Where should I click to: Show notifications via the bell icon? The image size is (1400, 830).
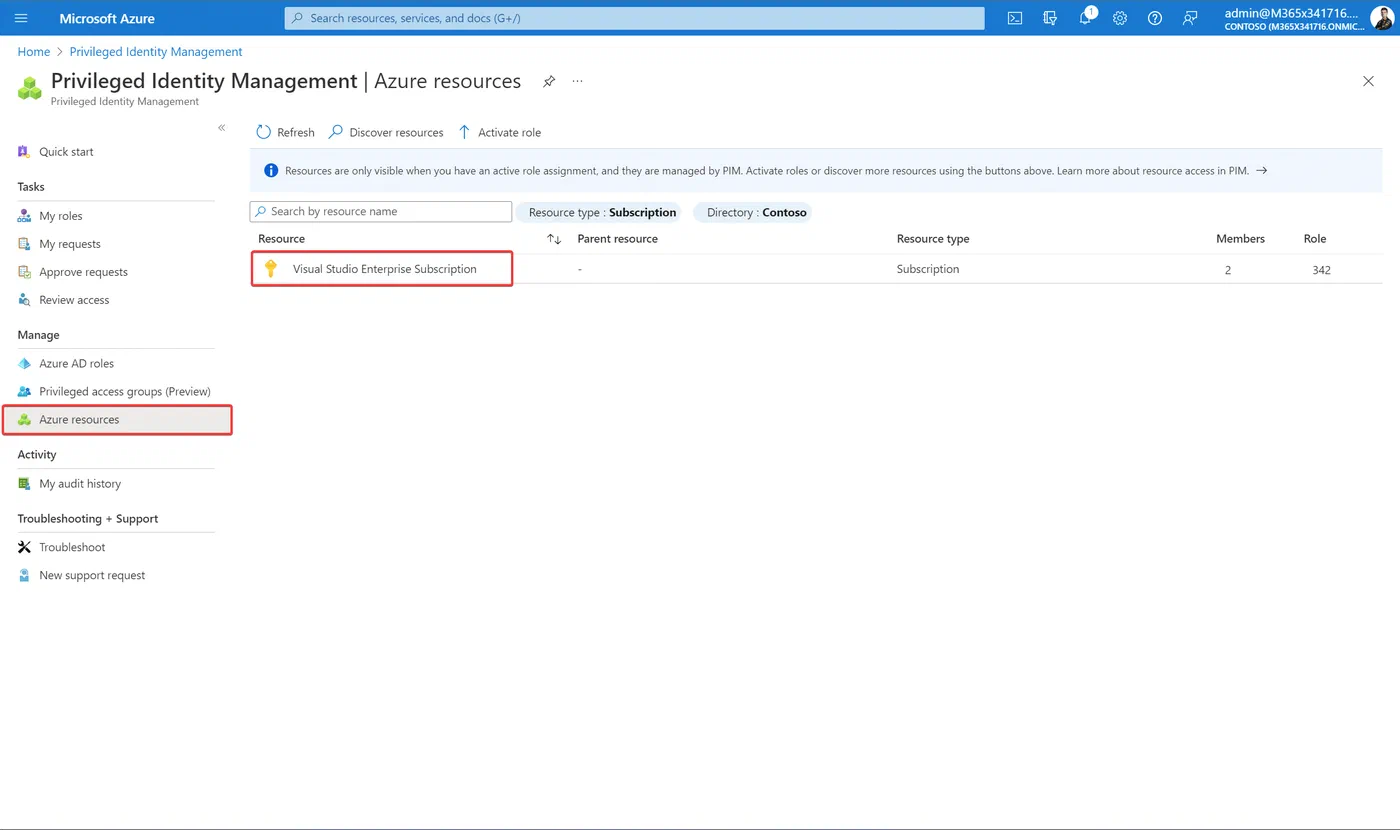tap(1086, 18)
